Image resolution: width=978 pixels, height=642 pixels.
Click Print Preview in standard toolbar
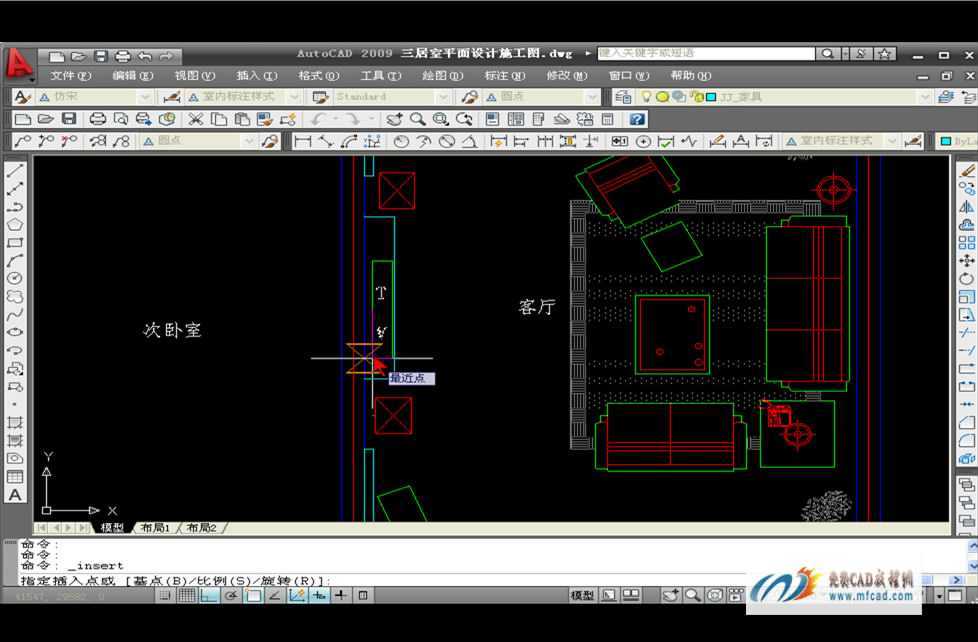(x=120, y=119)
